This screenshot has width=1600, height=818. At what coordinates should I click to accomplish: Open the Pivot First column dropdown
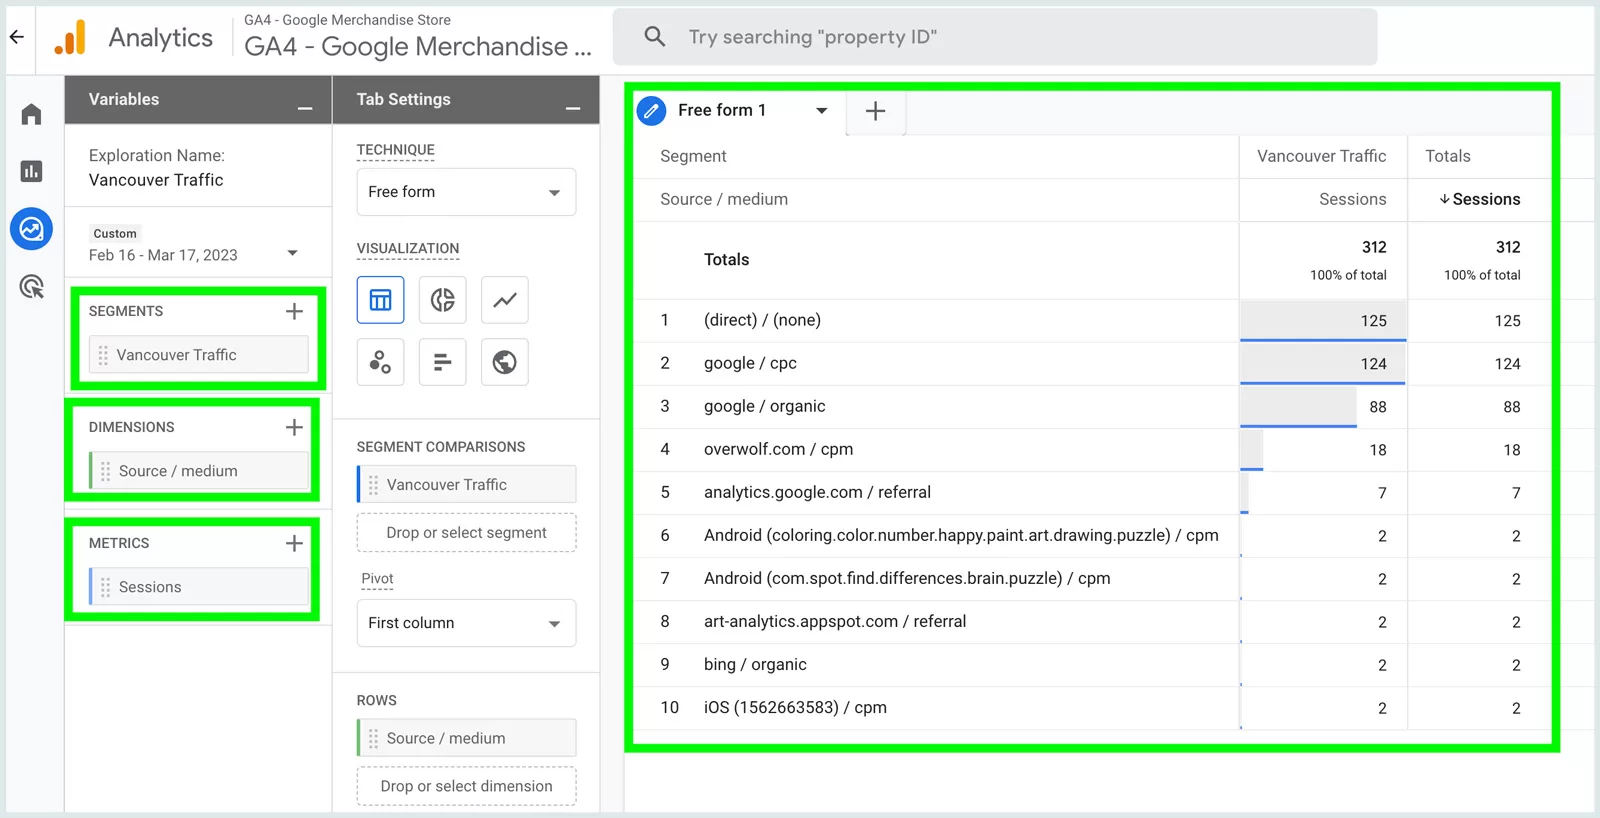pos(466,623)
